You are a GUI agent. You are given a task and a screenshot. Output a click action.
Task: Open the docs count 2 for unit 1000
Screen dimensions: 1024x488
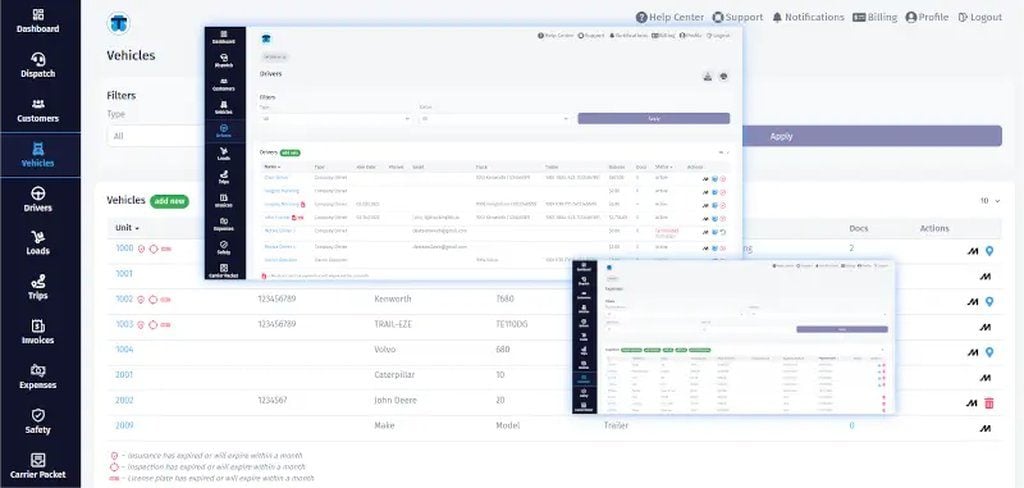[852, 248]
